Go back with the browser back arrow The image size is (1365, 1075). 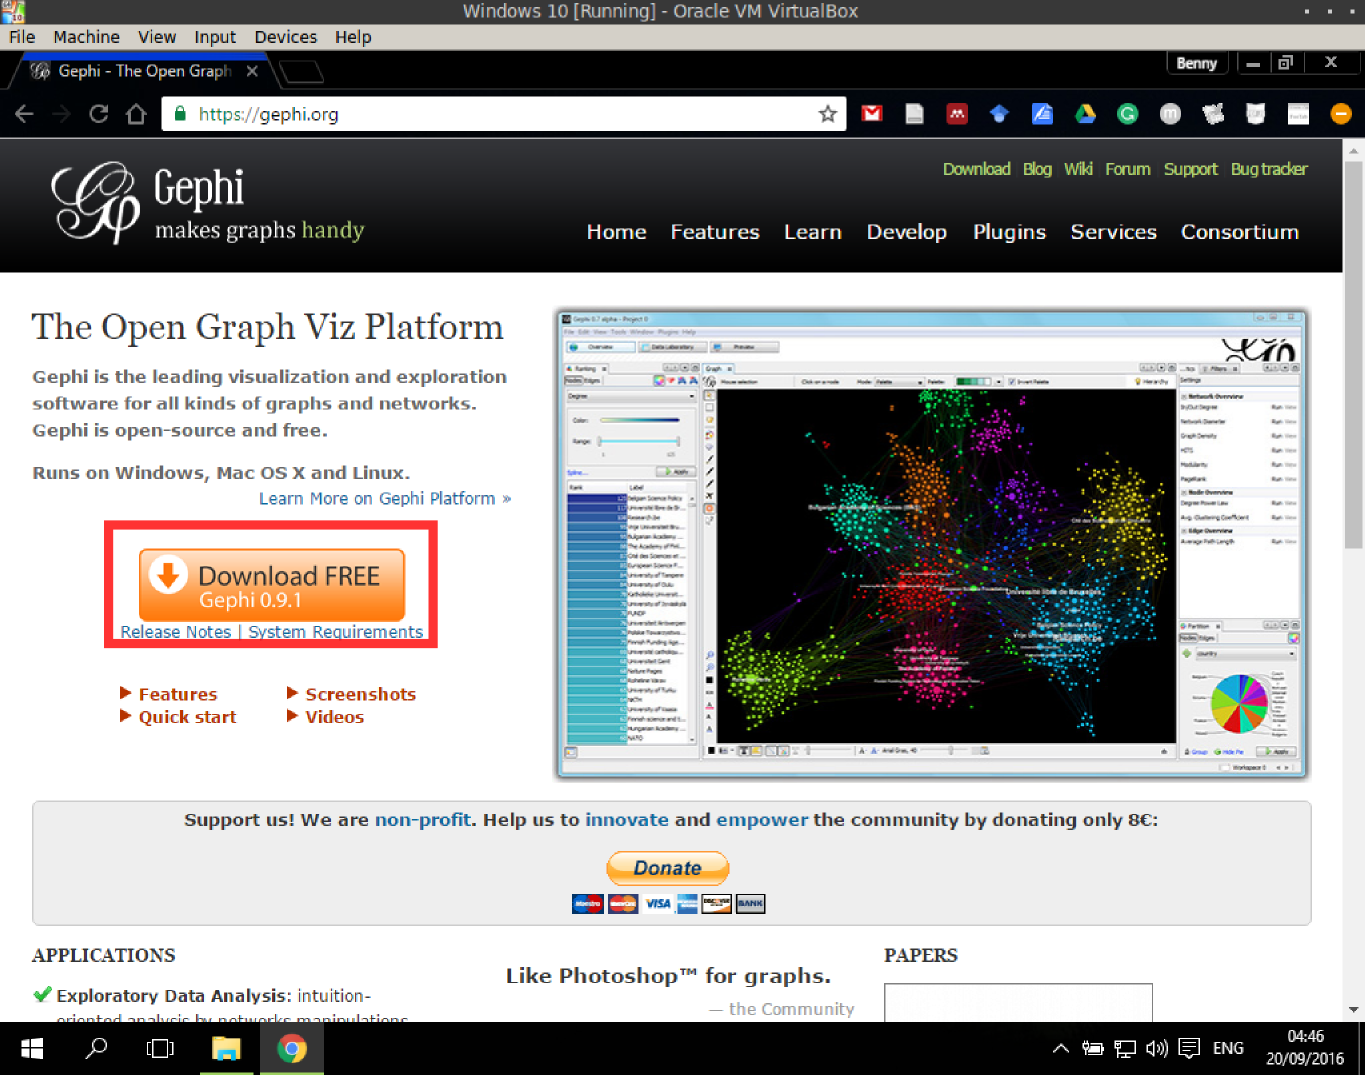pyautogui.click(x=25, y=114)
